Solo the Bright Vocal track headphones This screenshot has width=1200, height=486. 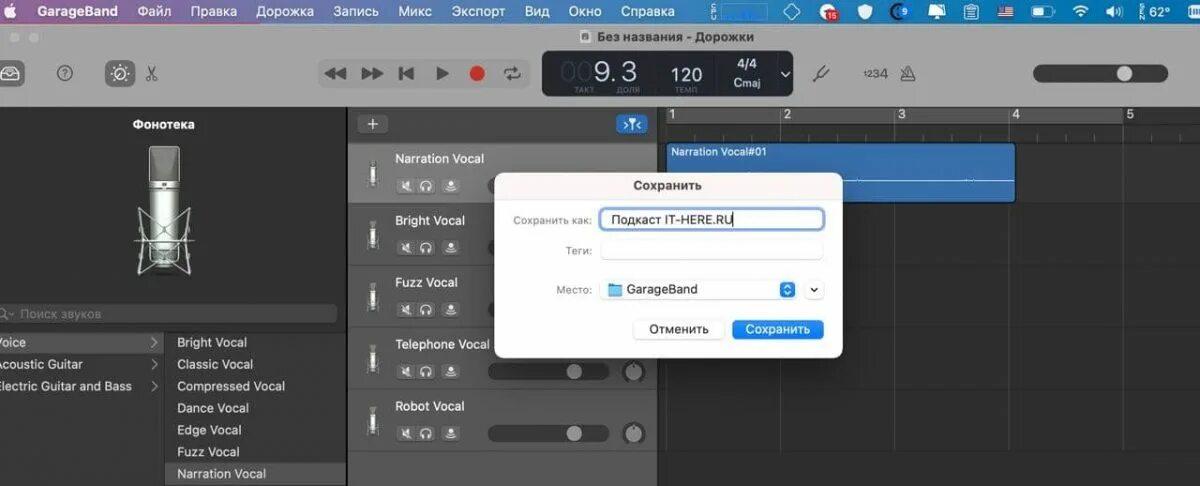(427, 248)
